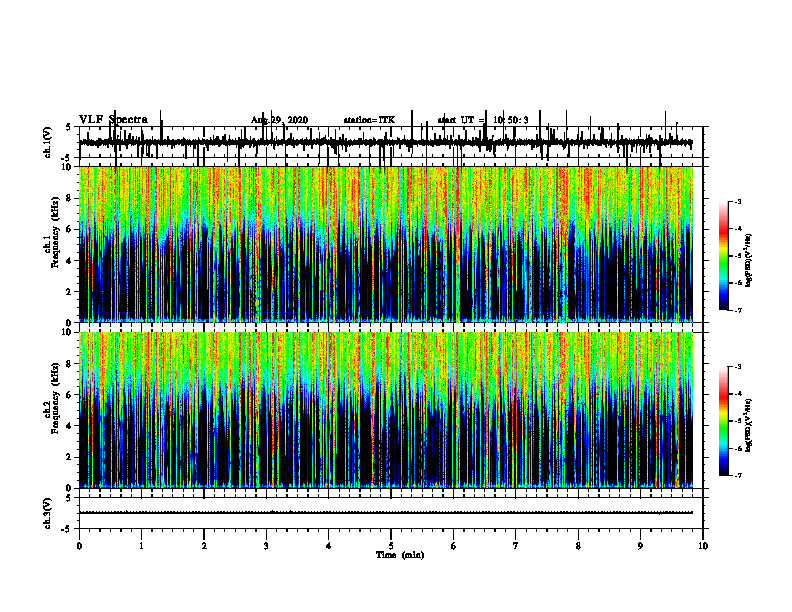Viewport: 792px width, 612px height.
Task: Click the "7" minute tick label
Action: 516,546
